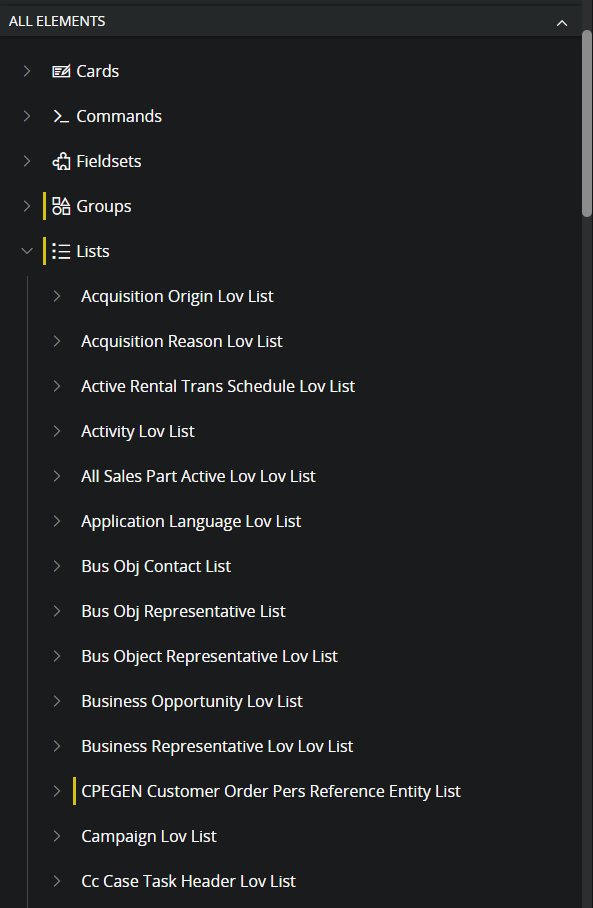Click the vertical scrollbar thumb
The image size is (593, 908).
(587, 123)
